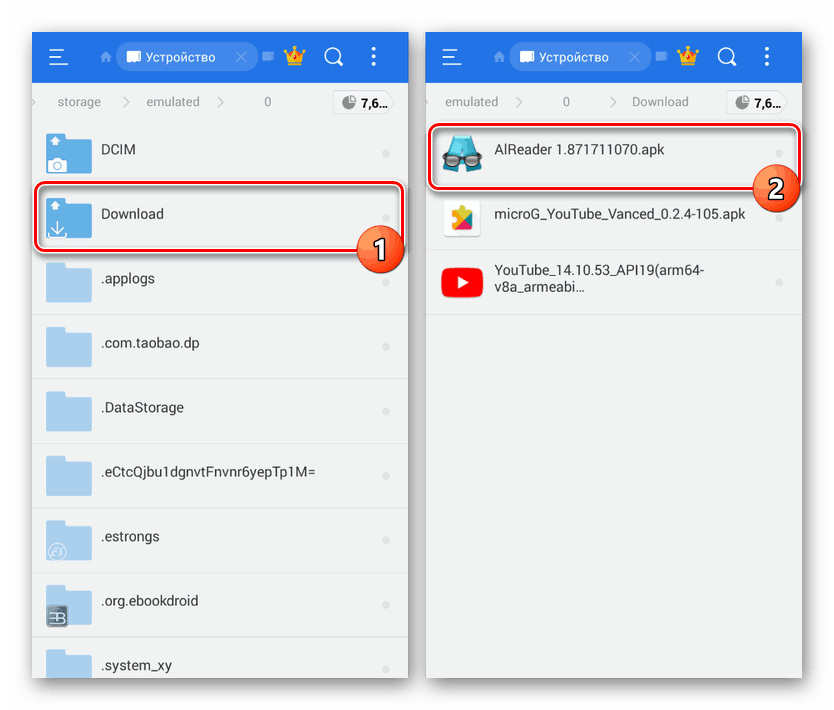Open search on the right screen
The height and width of the screenshot is (710, 834).
(x=726, y=57)
